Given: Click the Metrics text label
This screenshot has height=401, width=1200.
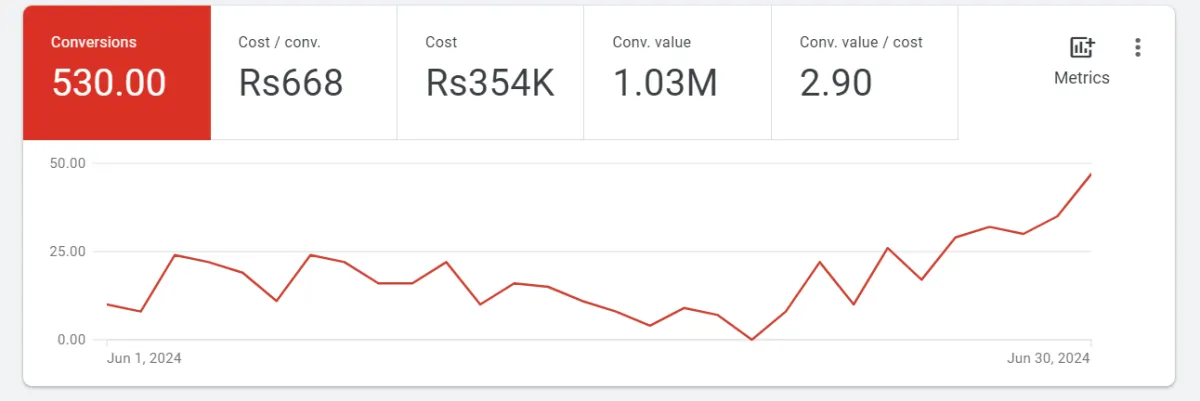Looking at the screenshot, I should click(x=1081, y=78).
